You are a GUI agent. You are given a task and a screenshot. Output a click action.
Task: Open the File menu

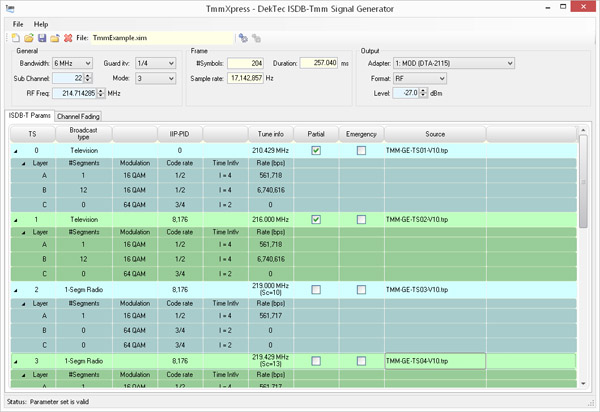[x=18, y=24]
